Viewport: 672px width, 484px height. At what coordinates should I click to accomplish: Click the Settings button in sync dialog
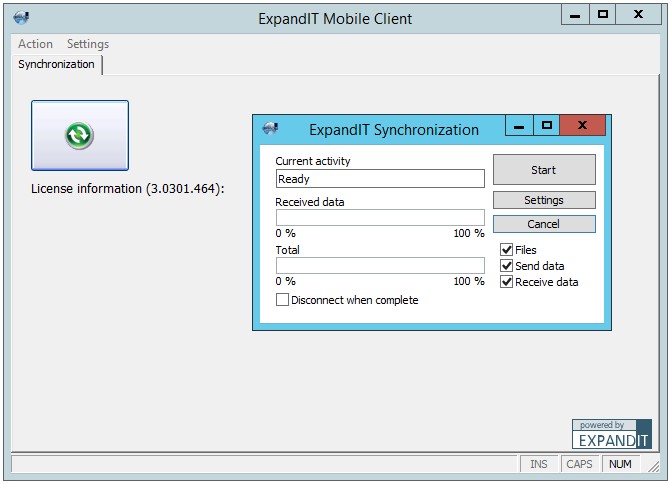544,200
